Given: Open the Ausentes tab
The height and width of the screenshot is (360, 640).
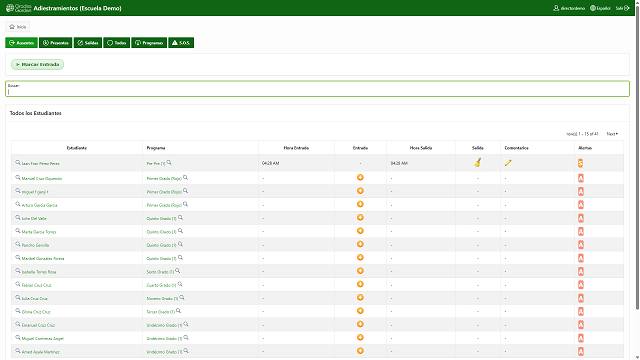Looking at the screenshot, I should tap(21, 43).
